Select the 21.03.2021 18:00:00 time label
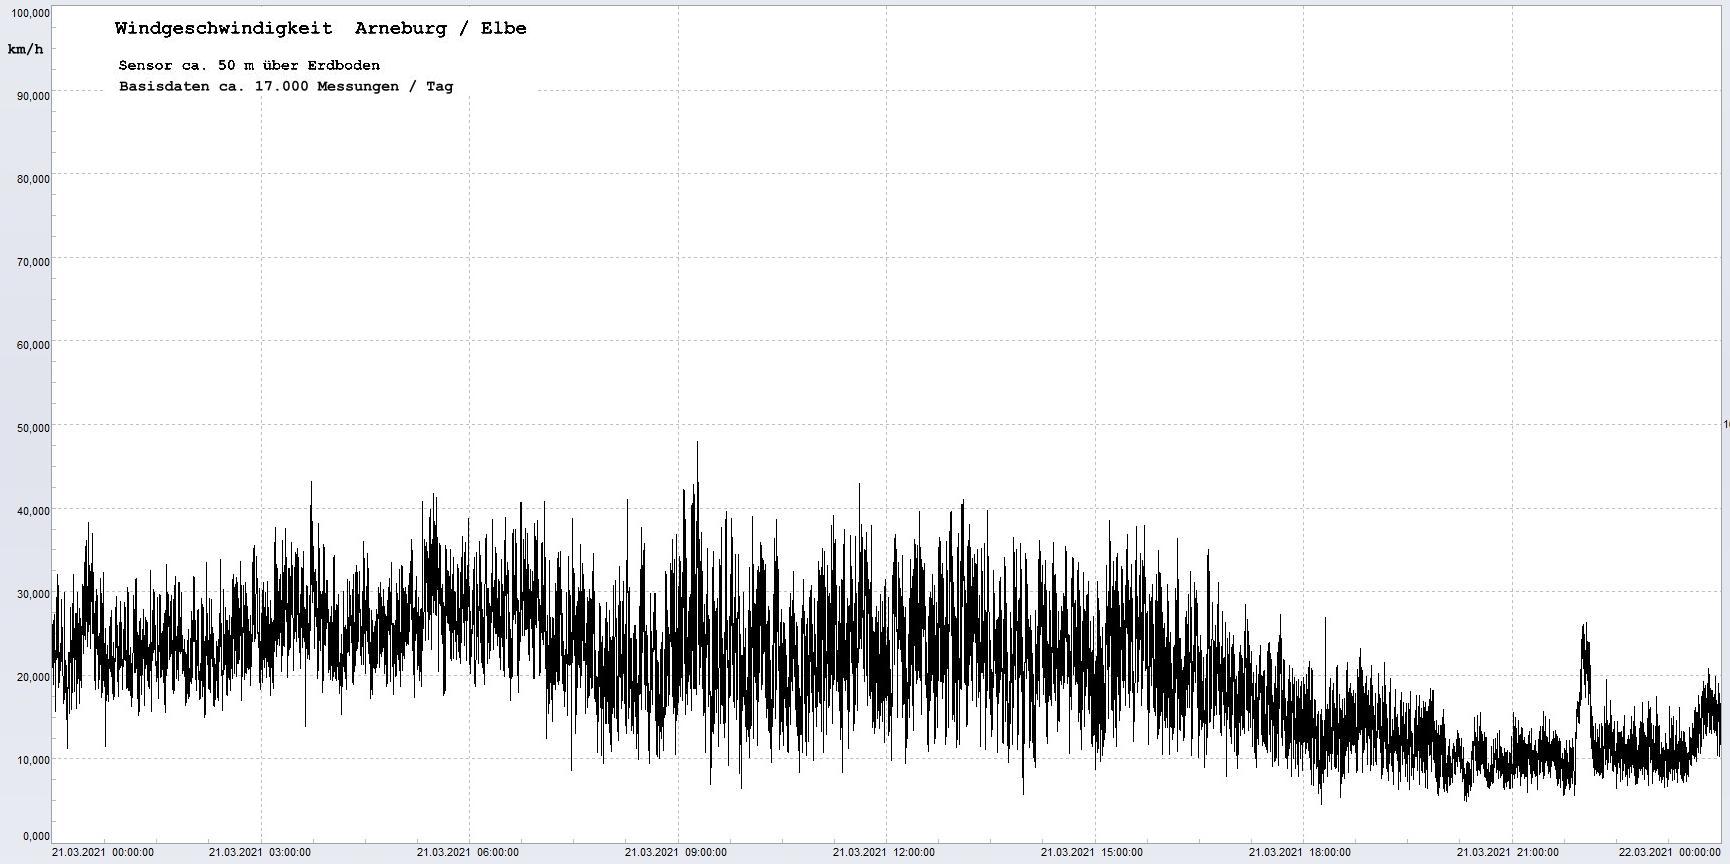The width and height of the screenshot is (1730, 864). click(1299, 853)
